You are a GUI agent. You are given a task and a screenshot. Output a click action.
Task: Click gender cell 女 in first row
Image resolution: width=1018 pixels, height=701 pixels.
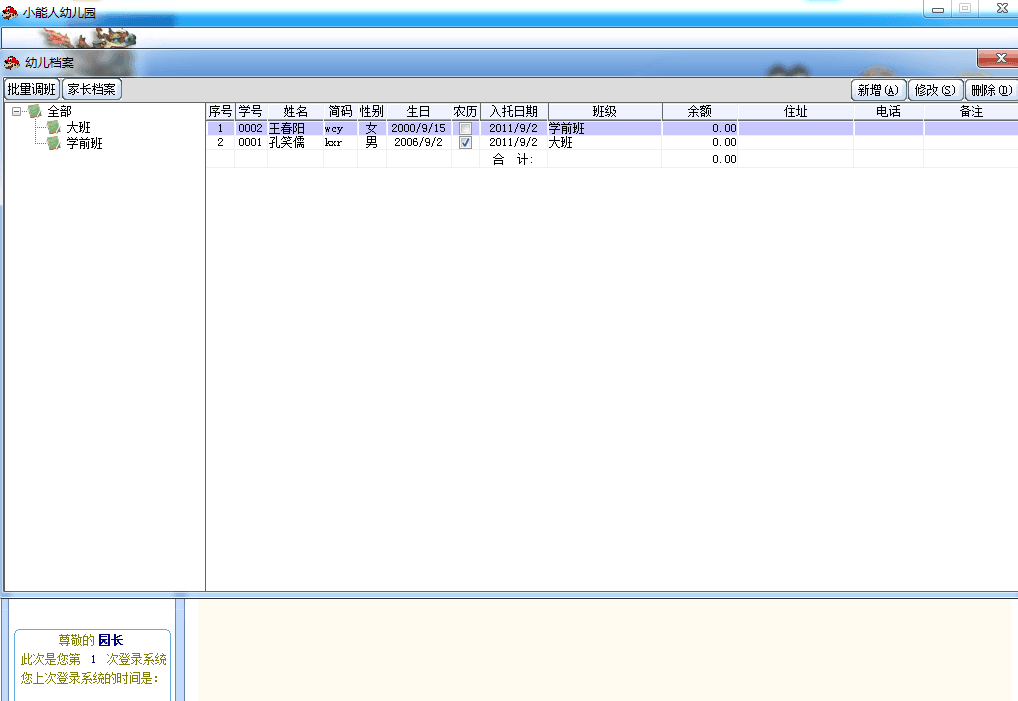tap(372, 129)
